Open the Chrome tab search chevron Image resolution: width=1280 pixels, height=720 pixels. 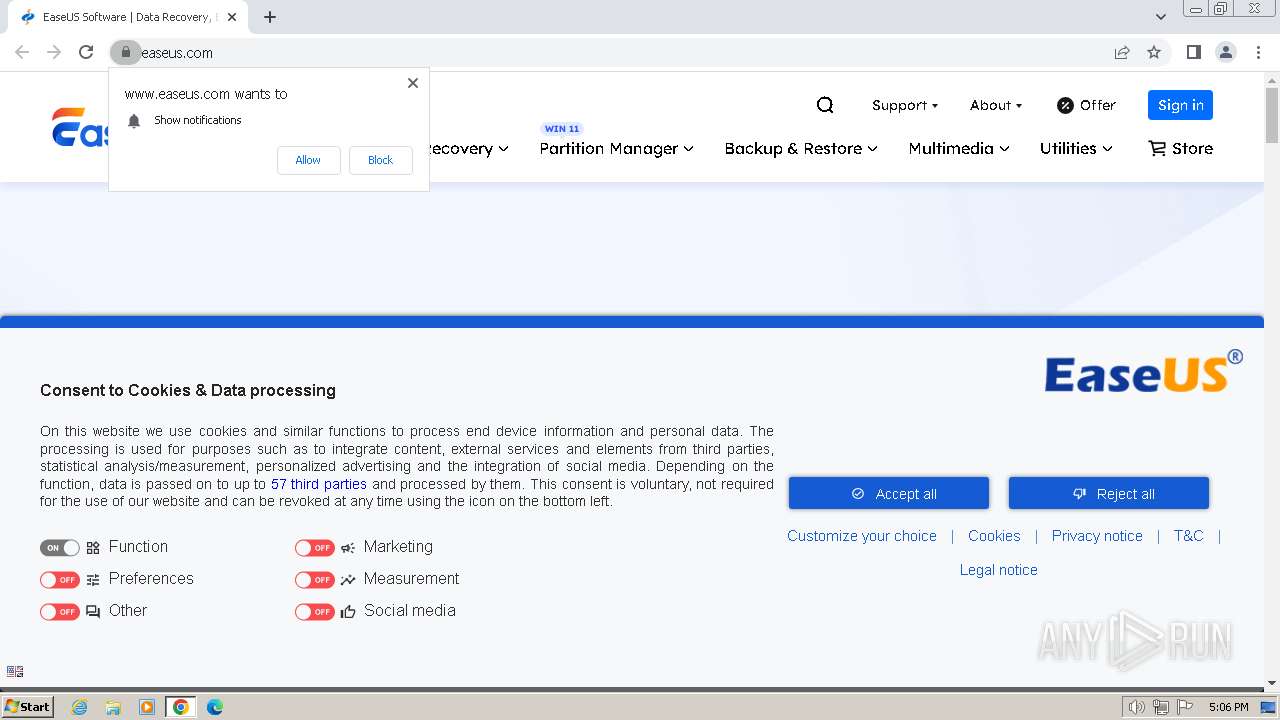[x=1161, y=17]
